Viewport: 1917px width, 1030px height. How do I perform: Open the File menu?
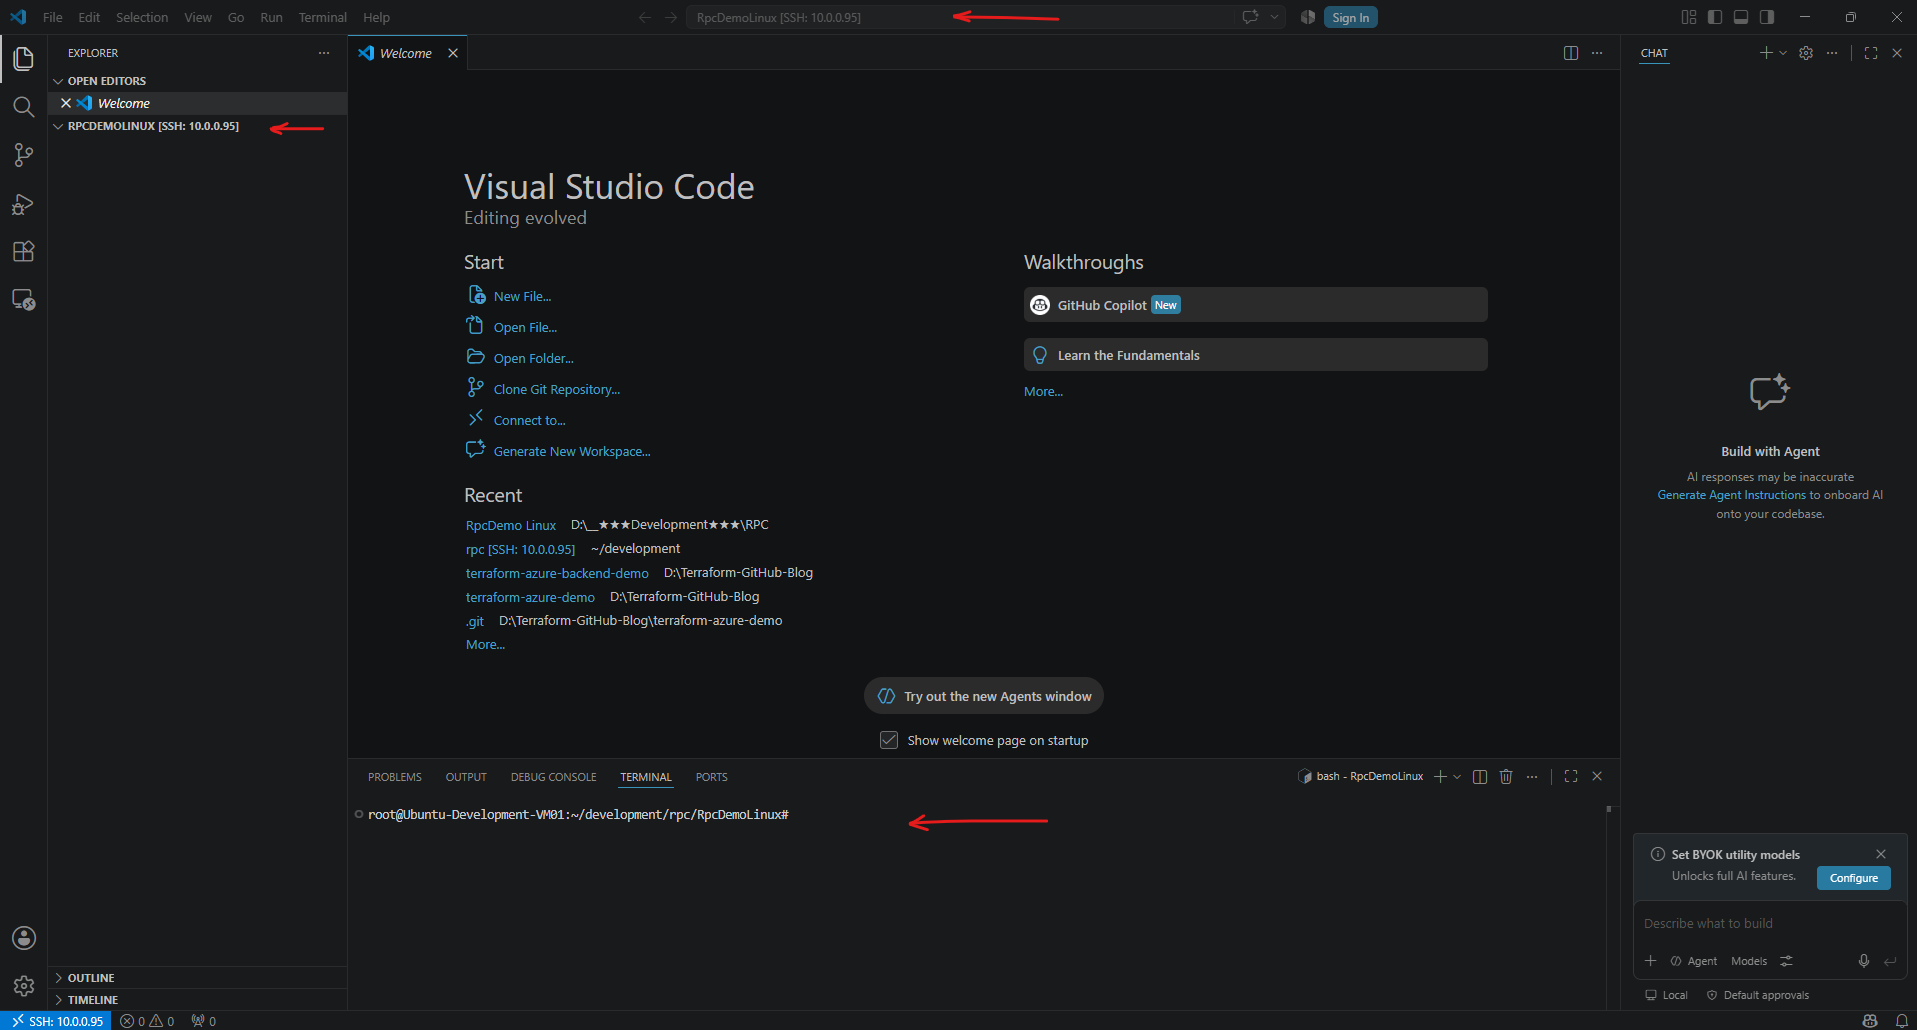(x=53, y=17)
